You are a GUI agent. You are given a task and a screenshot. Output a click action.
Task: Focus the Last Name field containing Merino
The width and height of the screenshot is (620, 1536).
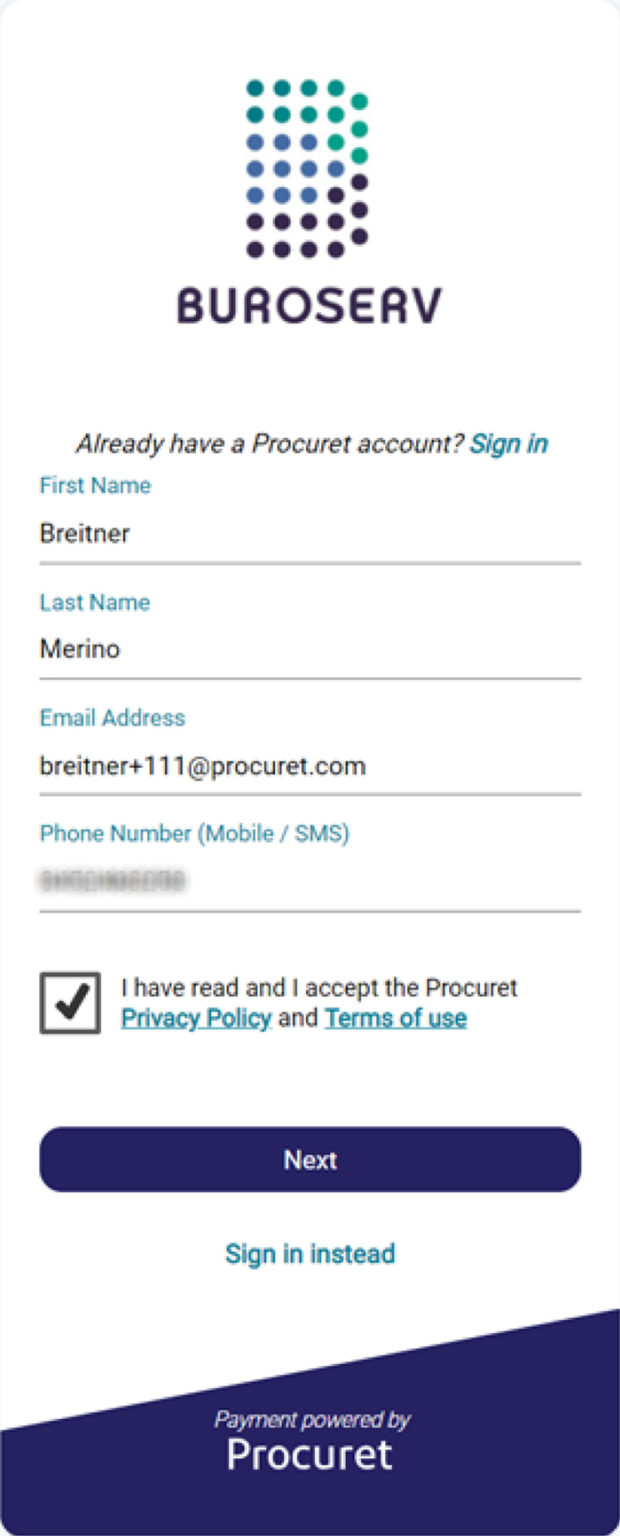310,650
